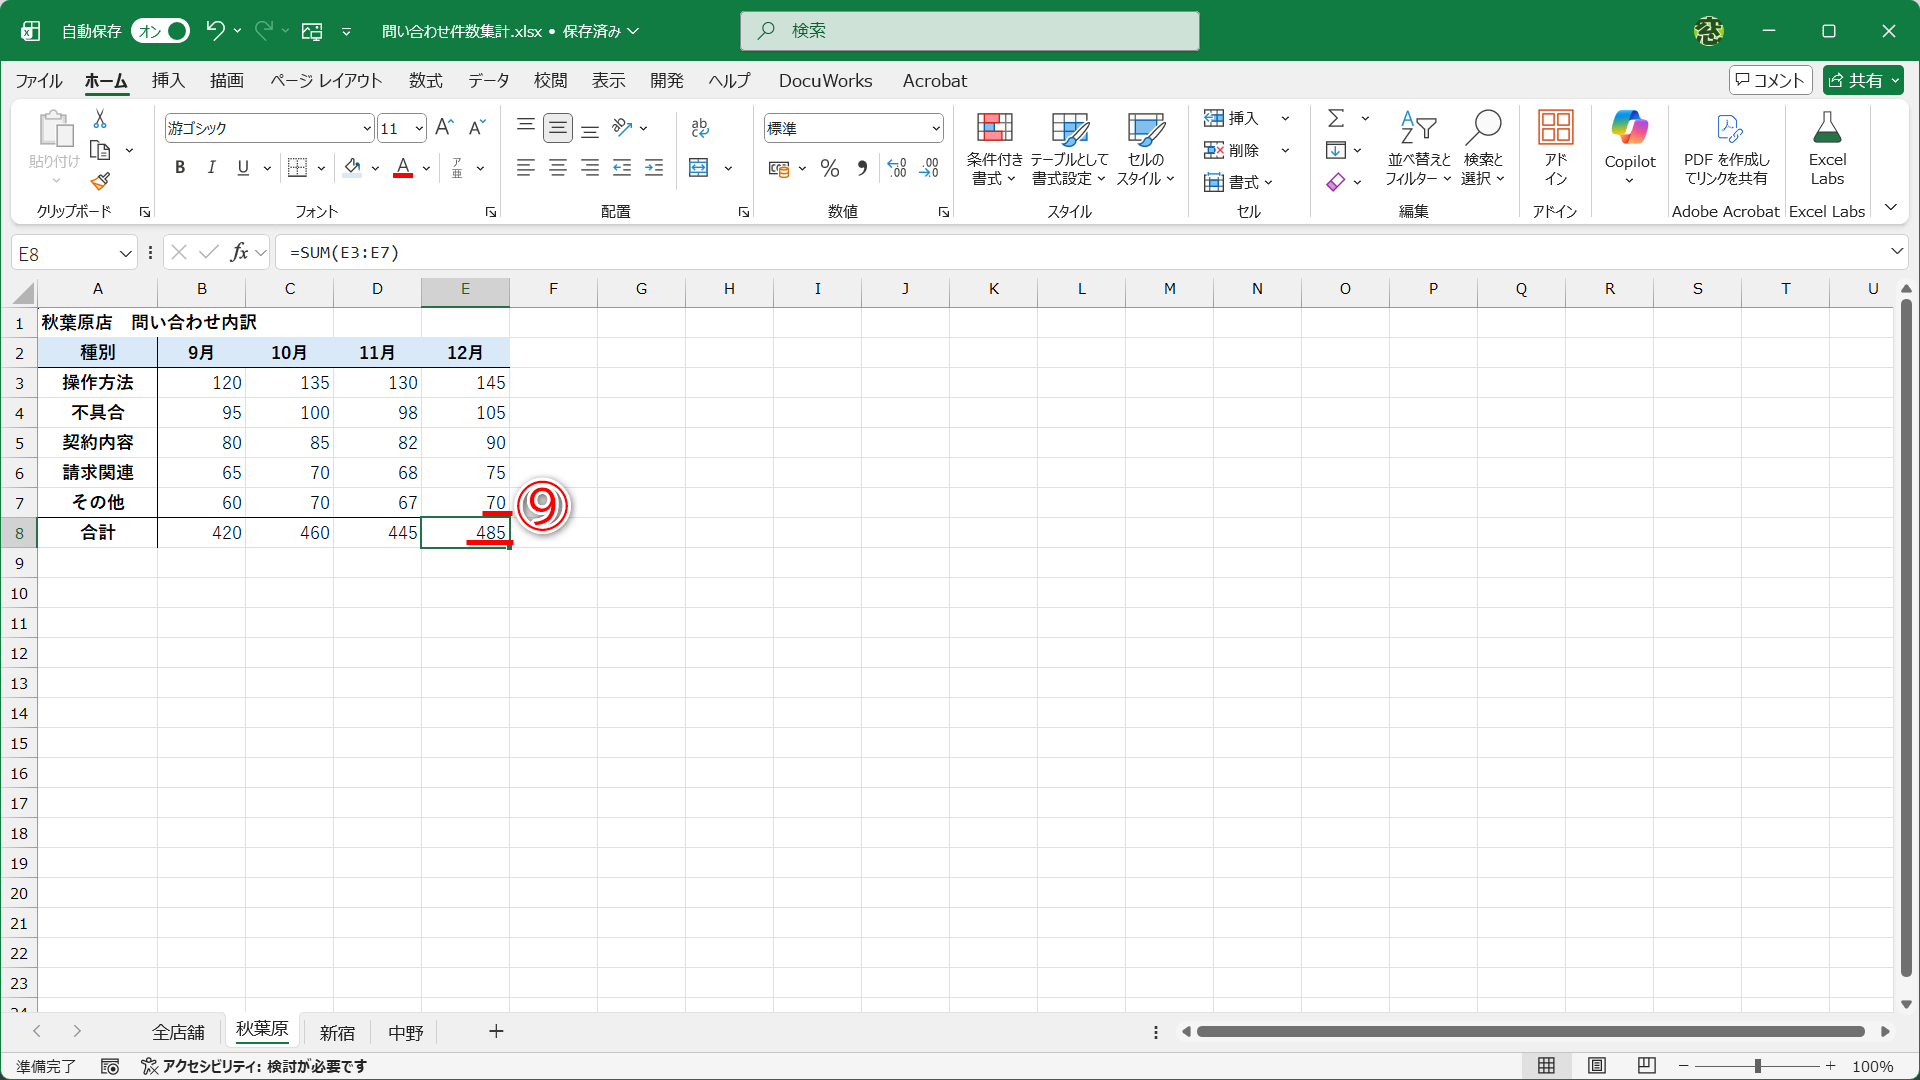The width and height of the screenshot is (1920, 1080).
Task: Expand the font name dropdown
Action: coord(367,128)
